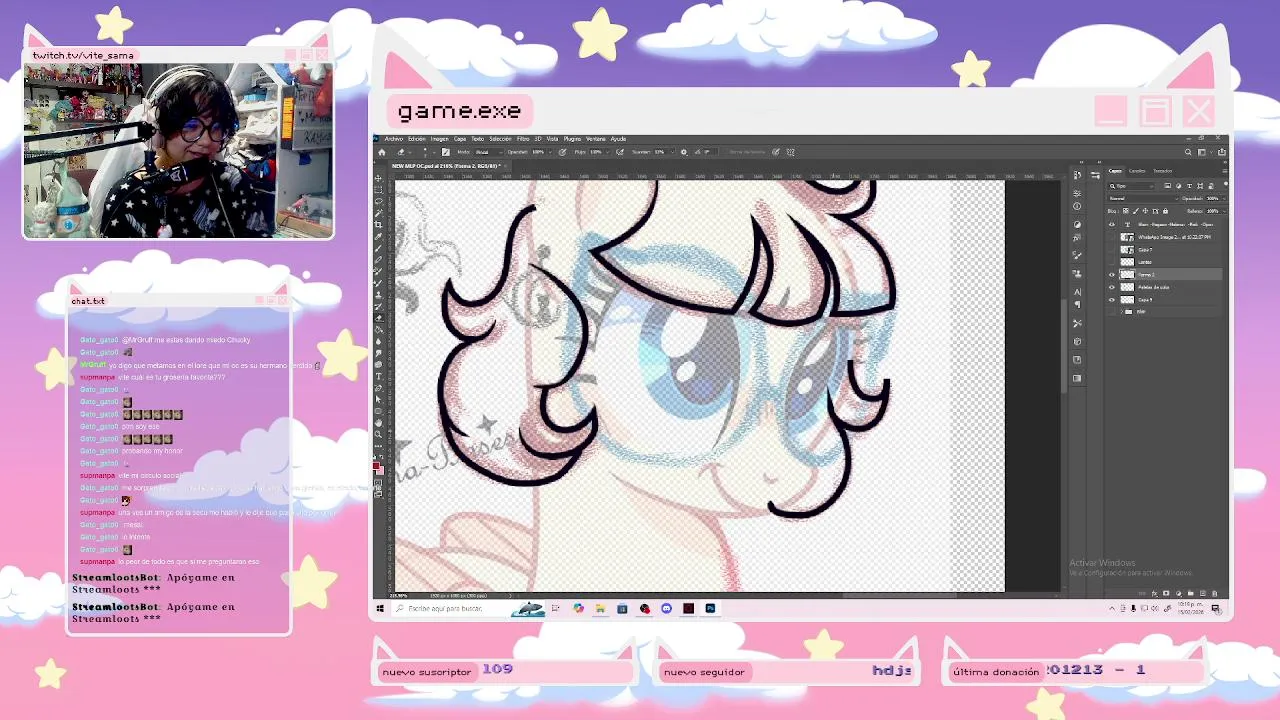Click the Windows Start button

380,608
